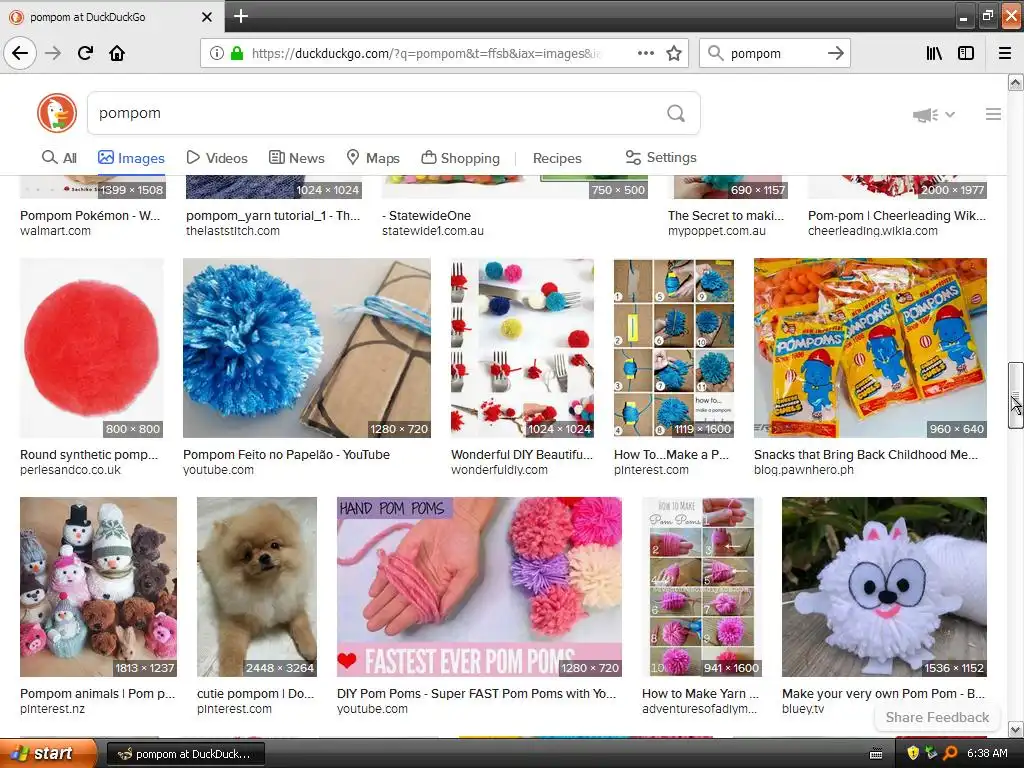This screenshot has height=768, width=1024.
Task: Run search with DuckDuckGo magnifier button
Action: (x=676, y=114)
